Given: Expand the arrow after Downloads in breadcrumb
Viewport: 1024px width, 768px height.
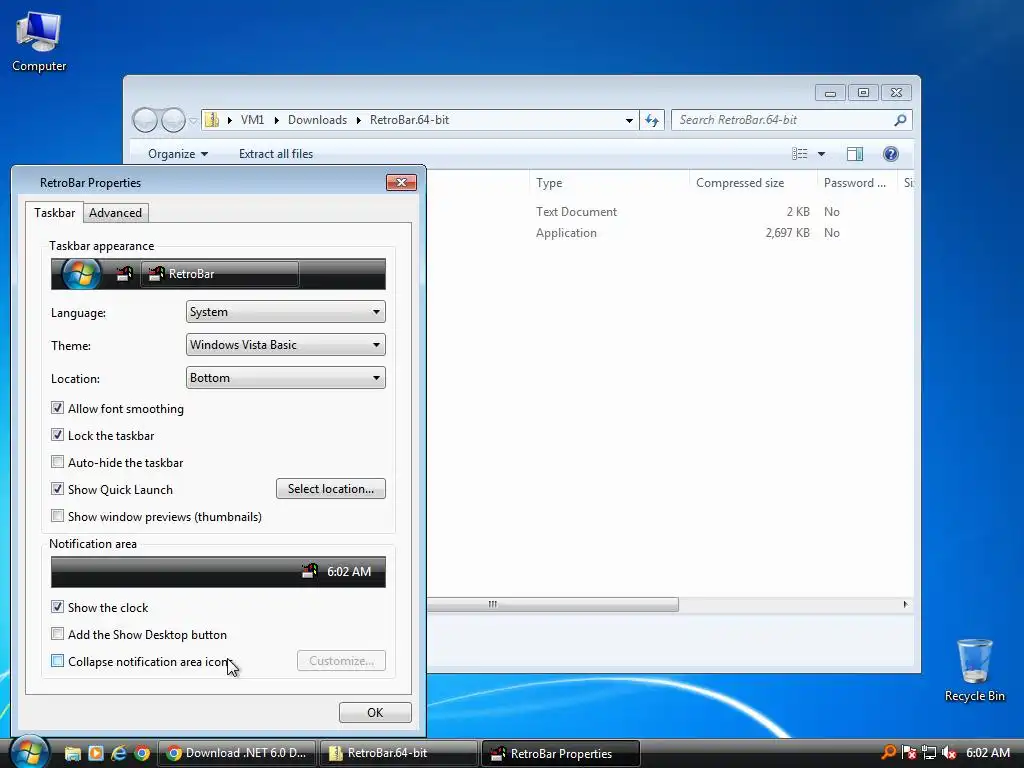Looking at the screenshot, I should pos(359,120).
